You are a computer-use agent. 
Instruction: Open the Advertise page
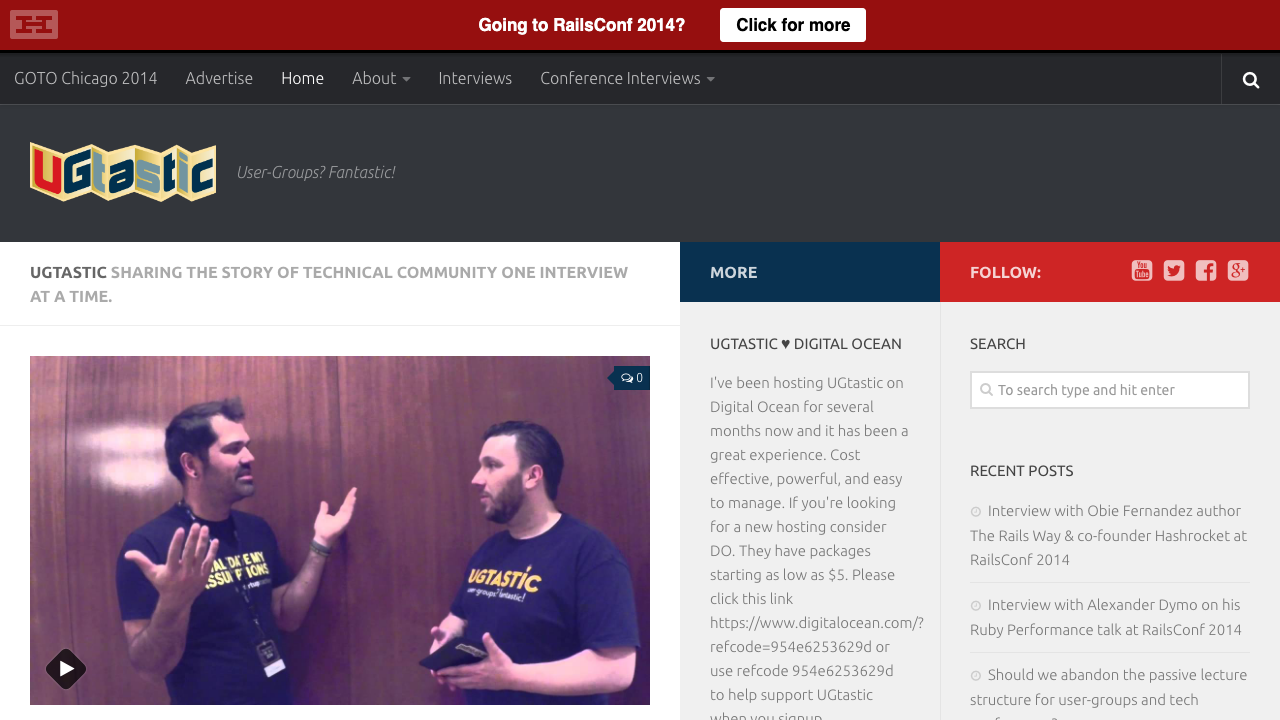(219, 78)
